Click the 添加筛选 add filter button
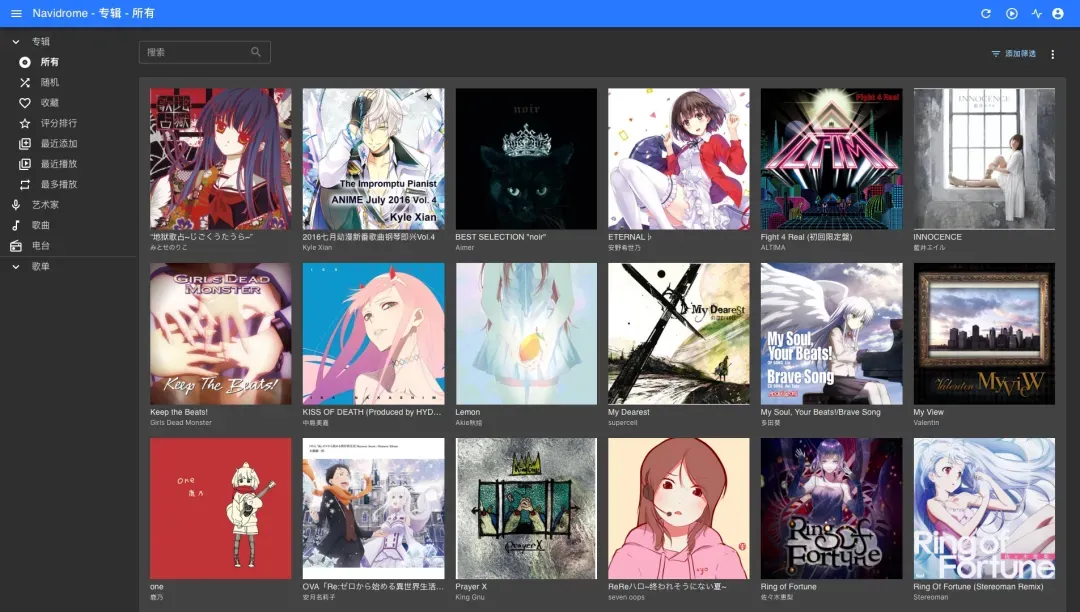This screenshot has height=612, width=1080. [x=1013, y=54]
